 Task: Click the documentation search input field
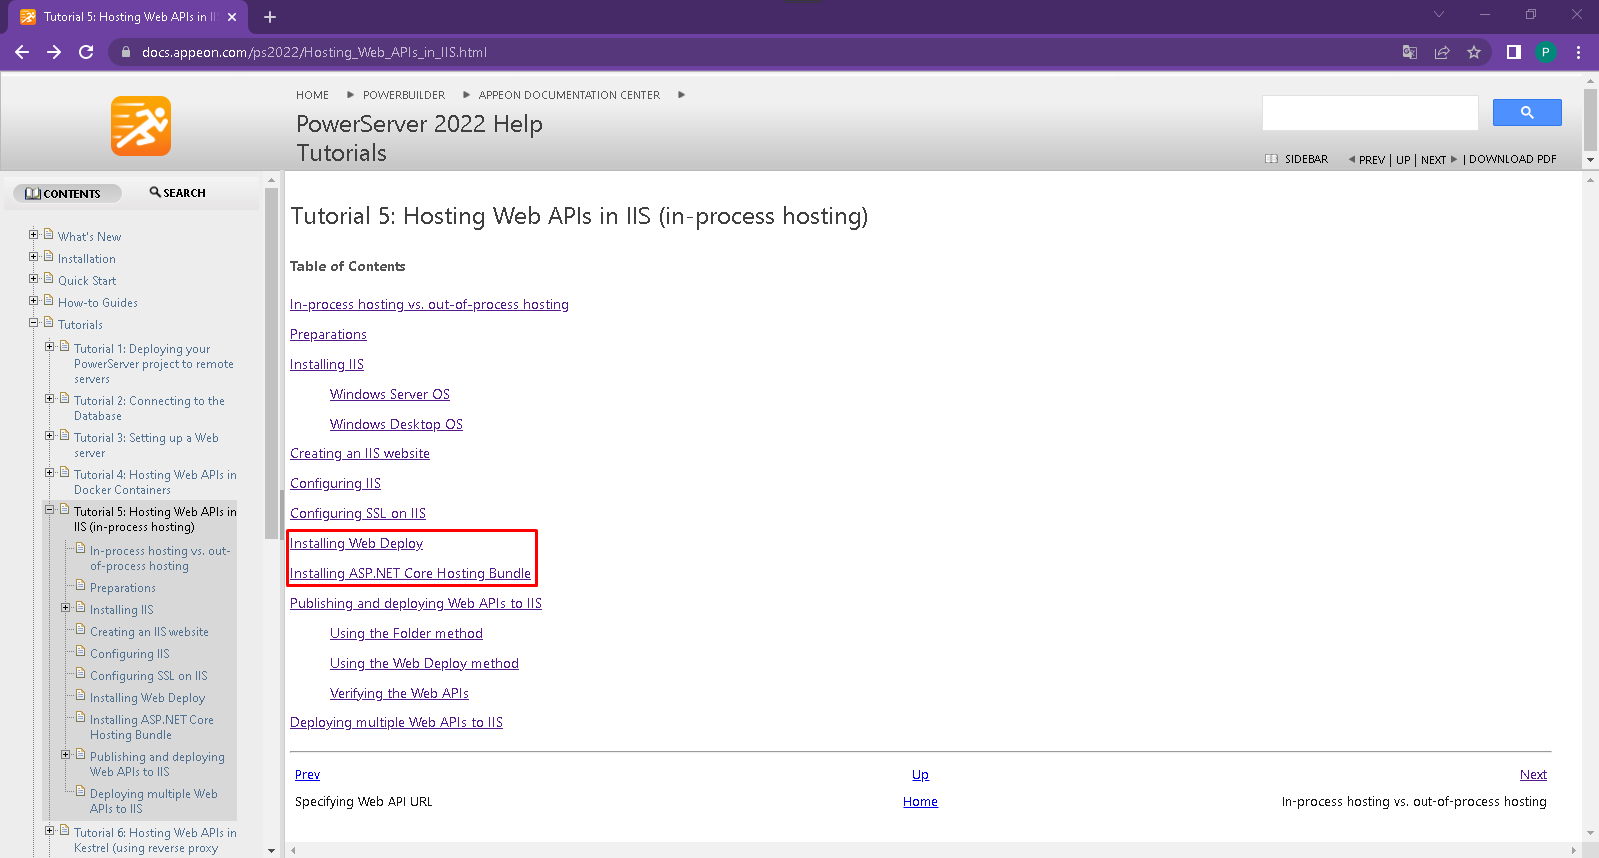click(1369, 113)
